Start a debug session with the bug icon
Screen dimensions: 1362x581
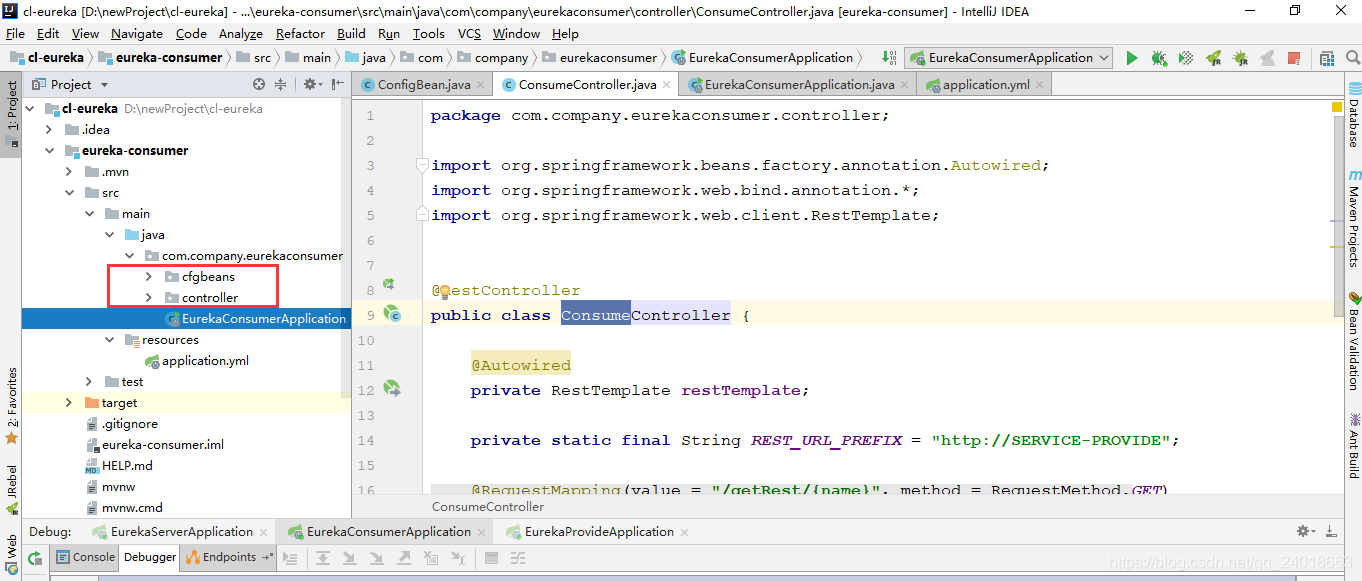tap(1160, 58)
